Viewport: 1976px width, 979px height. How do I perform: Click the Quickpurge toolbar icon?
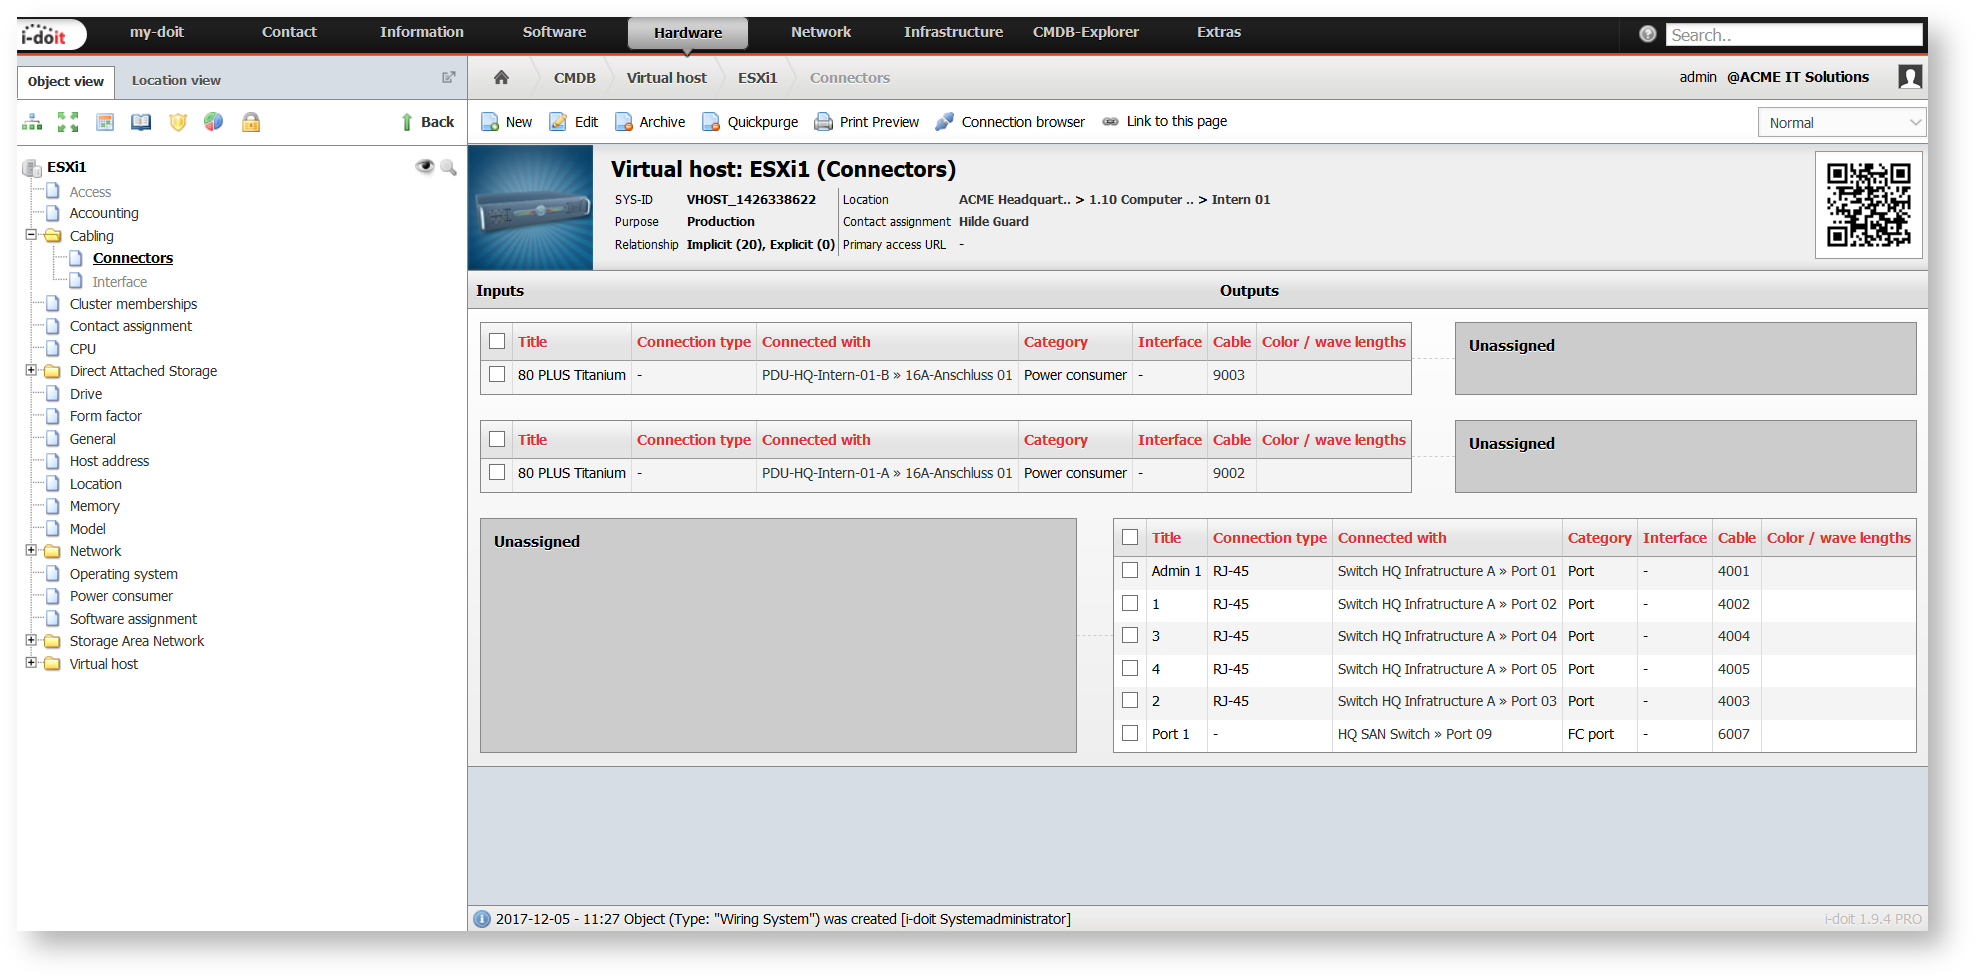(x=711, y=122)
